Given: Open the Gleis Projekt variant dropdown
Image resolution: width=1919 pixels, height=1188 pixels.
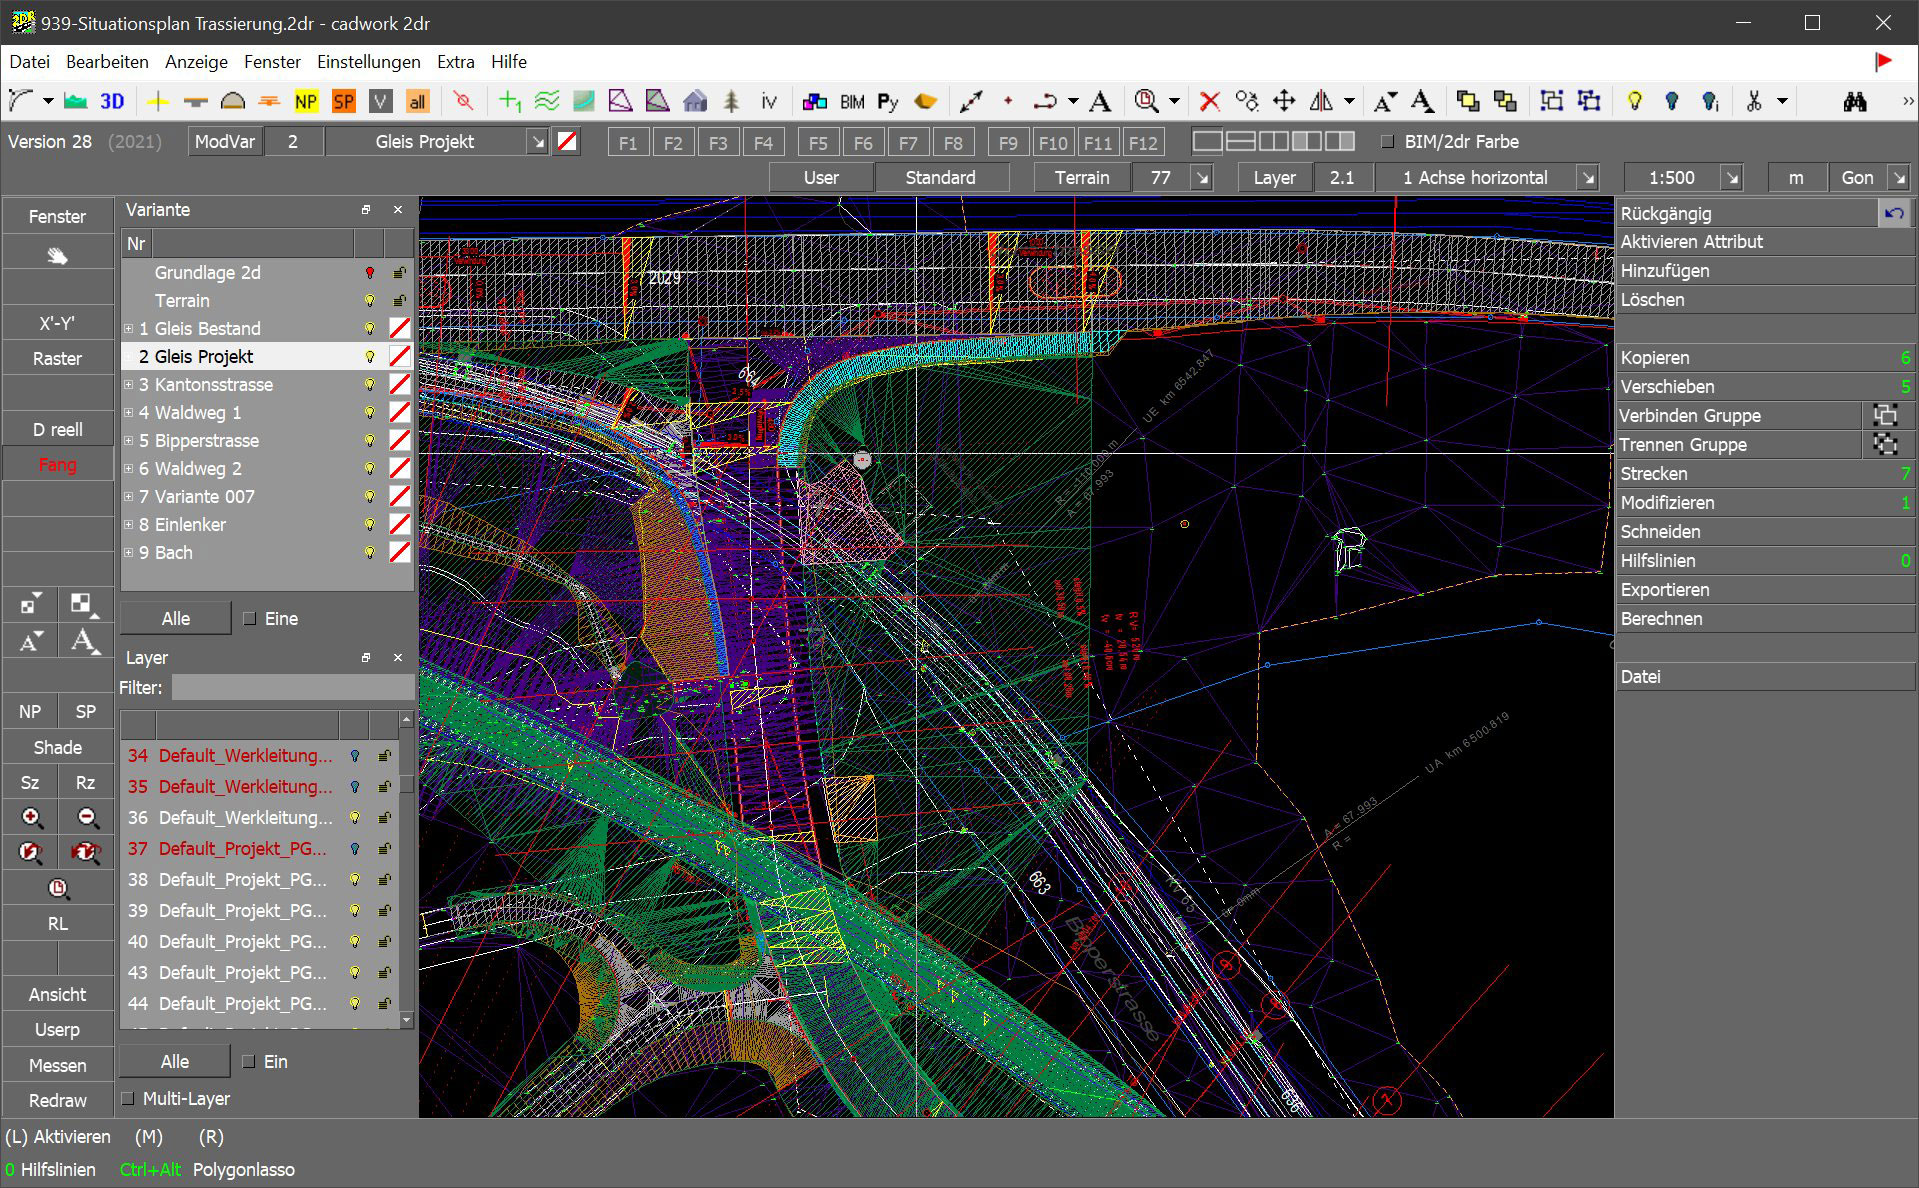Looking at the screenshot, I should (x=538, y=142).
